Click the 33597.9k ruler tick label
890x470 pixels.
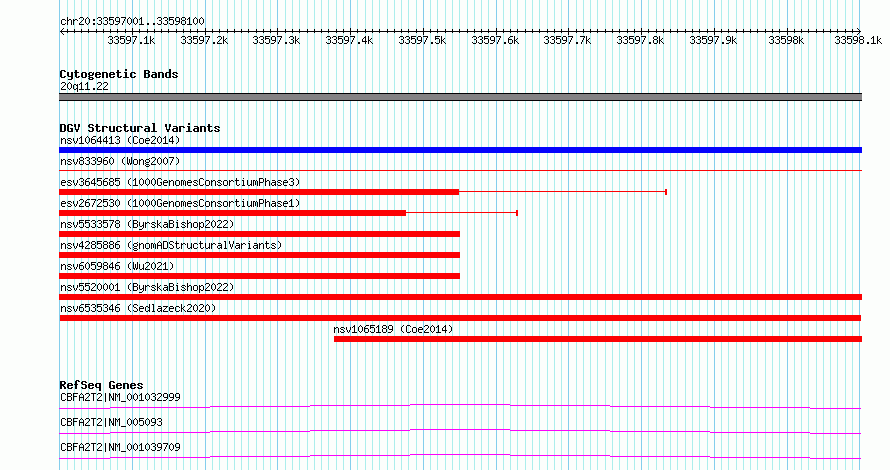pos(713,40)
